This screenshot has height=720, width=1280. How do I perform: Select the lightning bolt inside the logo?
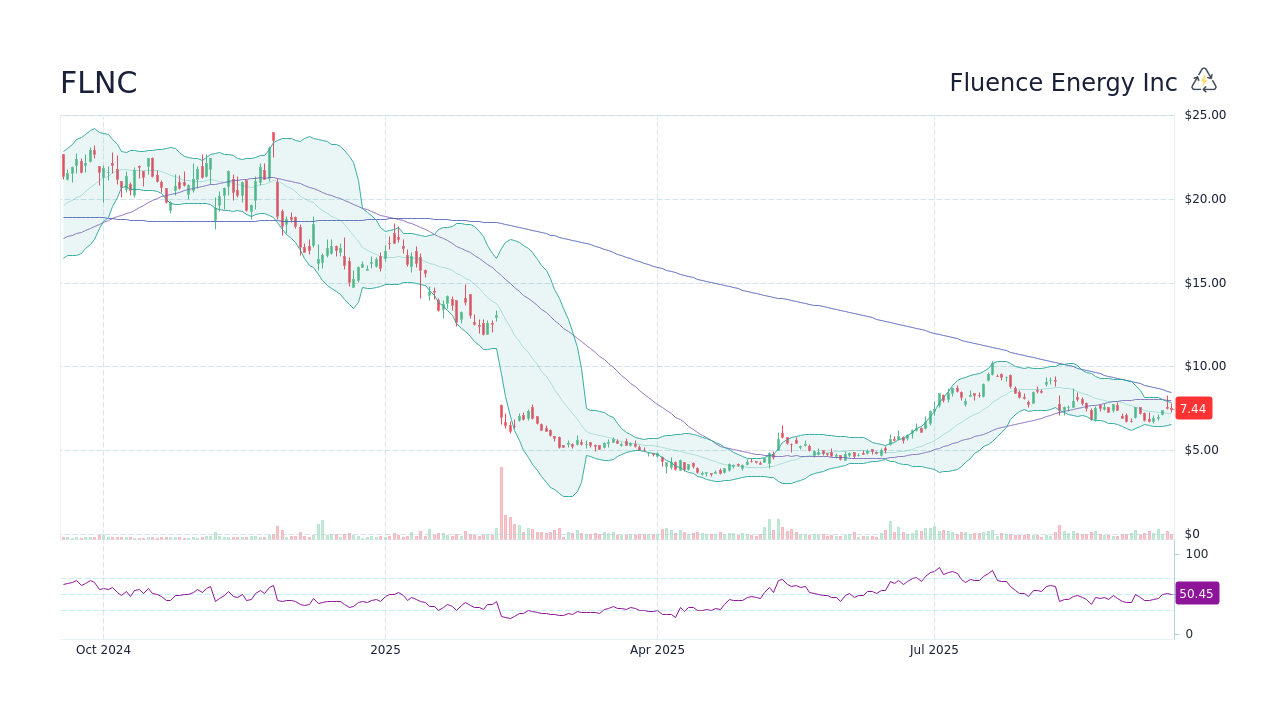(1203, 80)
